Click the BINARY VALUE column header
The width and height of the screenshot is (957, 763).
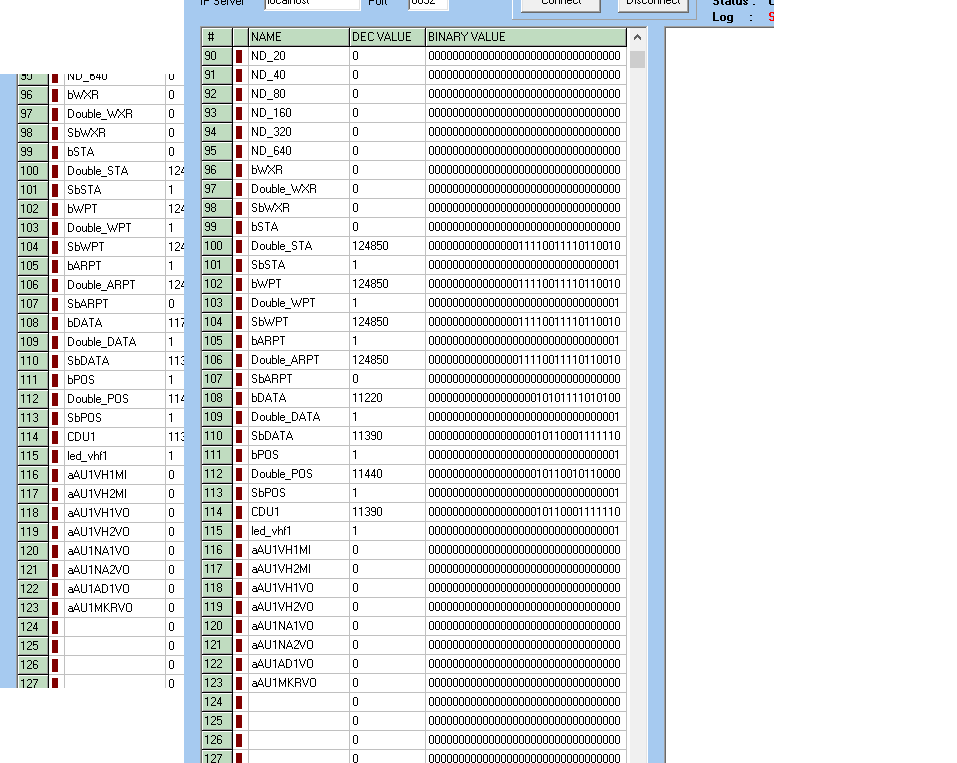pyautogui.click(x=525, y=37)
